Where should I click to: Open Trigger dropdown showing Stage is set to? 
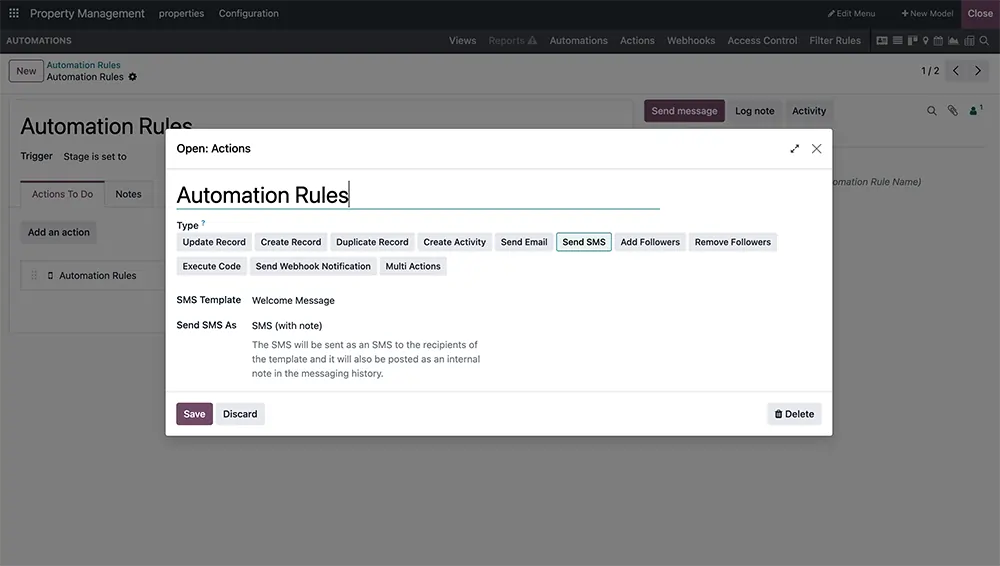pyautogui.click(x=95, y=156)
